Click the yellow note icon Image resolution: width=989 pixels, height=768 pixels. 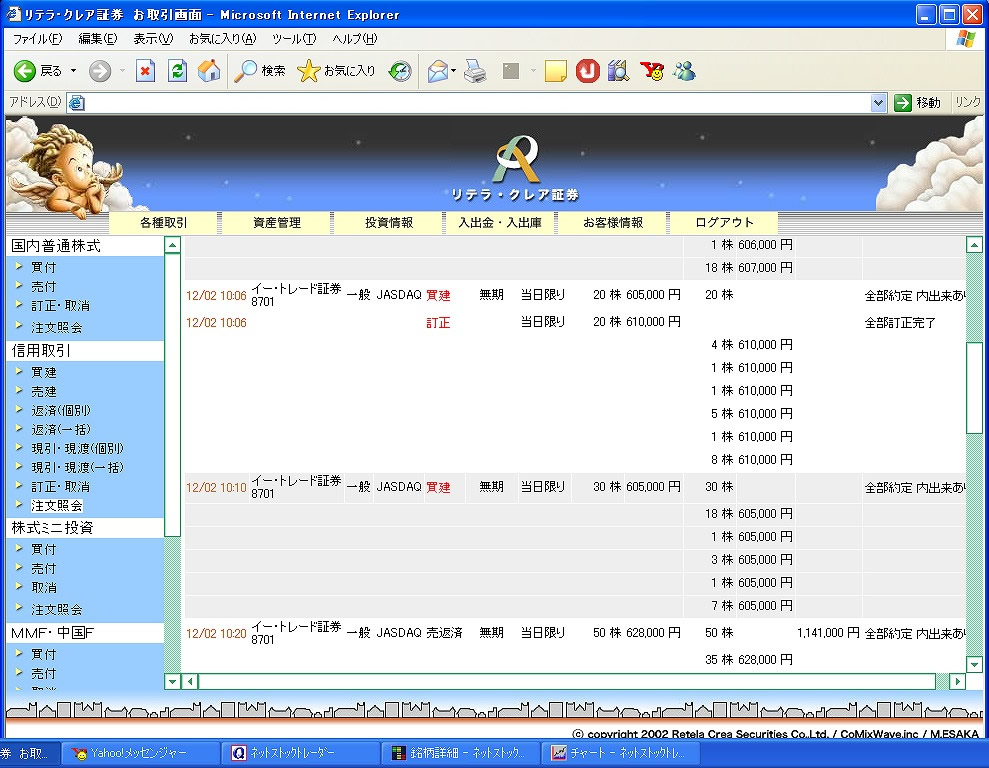[555, 71]
